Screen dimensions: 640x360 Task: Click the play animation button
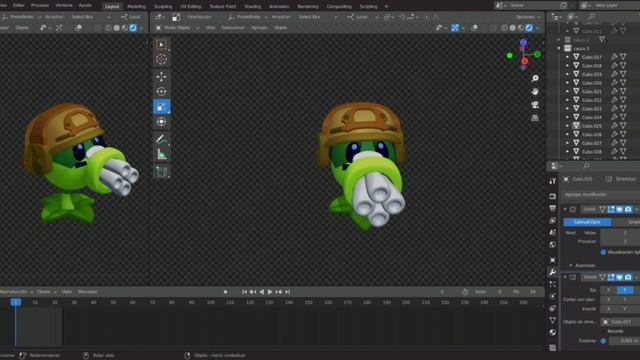pos(270,292)
